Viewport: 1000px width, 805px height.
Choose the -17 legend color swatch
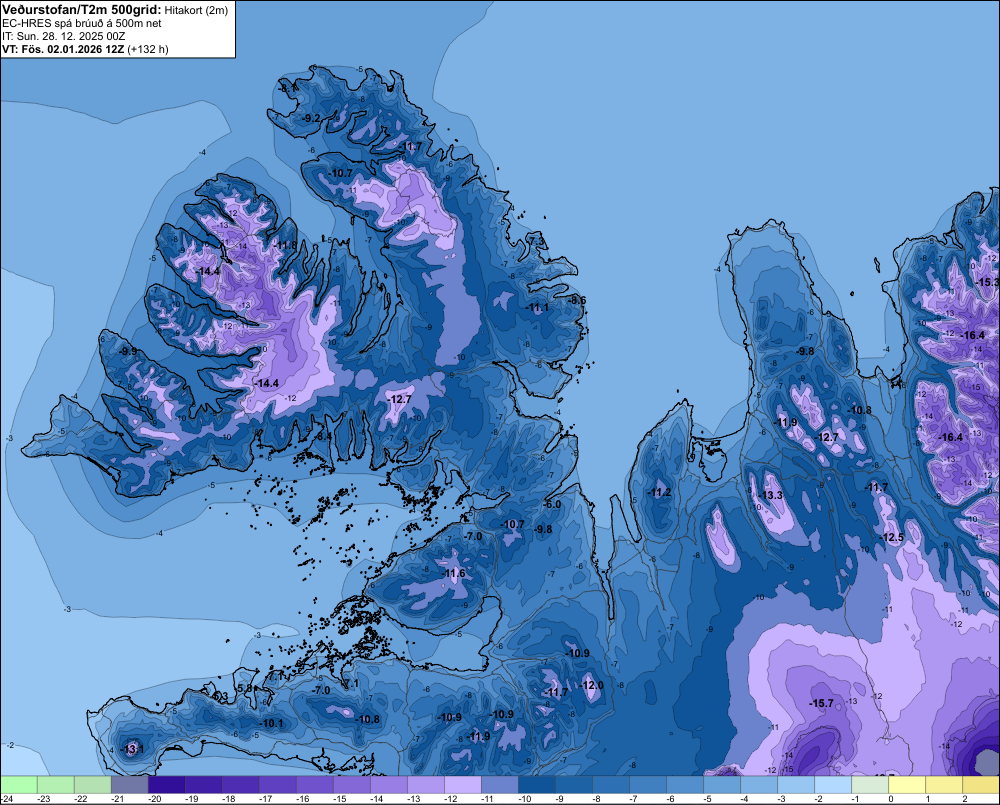[277, 784]
